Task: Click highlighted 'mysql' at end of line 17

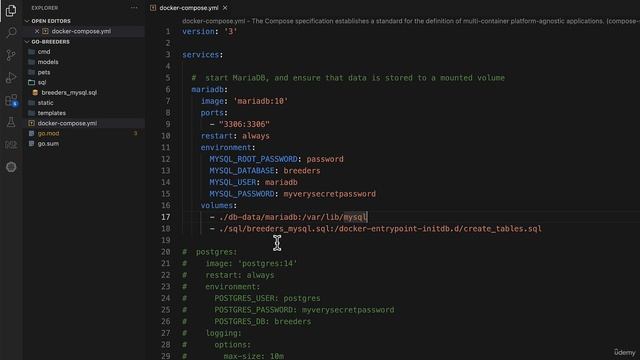Action: [x=355, y=217]
